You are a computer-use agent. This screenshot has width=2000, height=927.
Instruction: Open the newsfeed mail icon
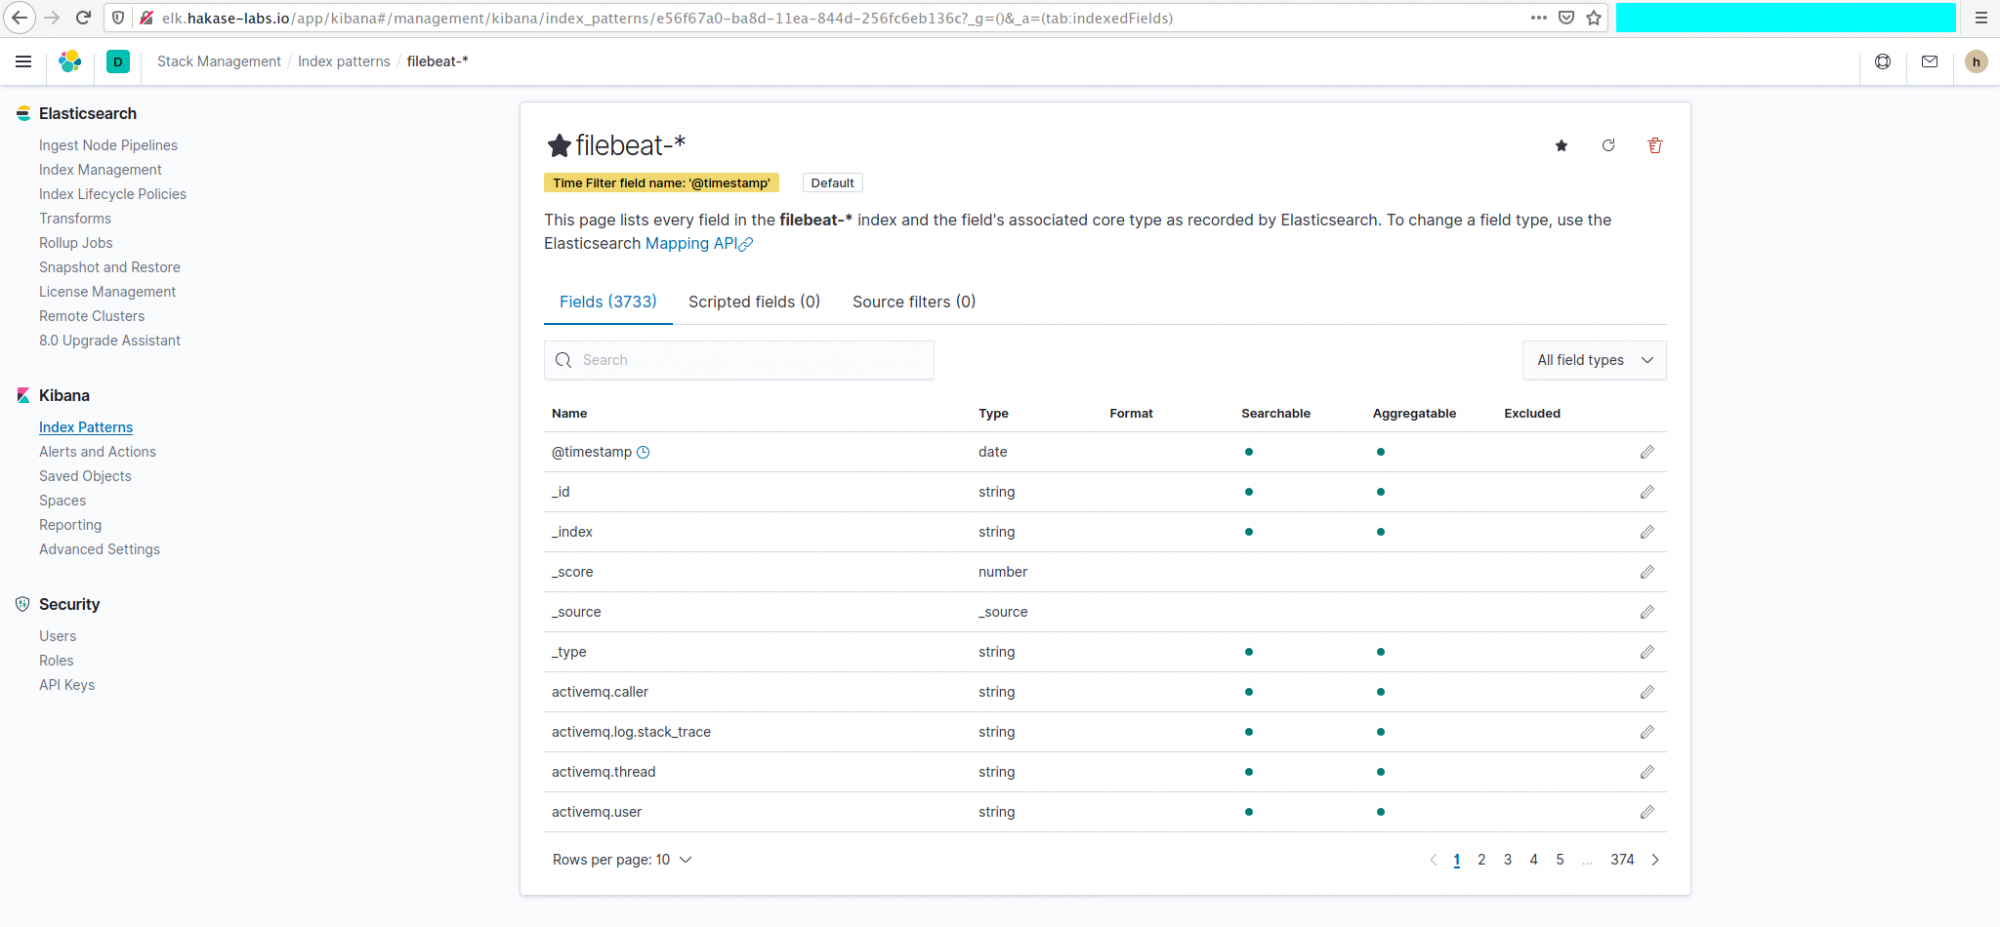pyautogui.click(x=1930, y=62)
